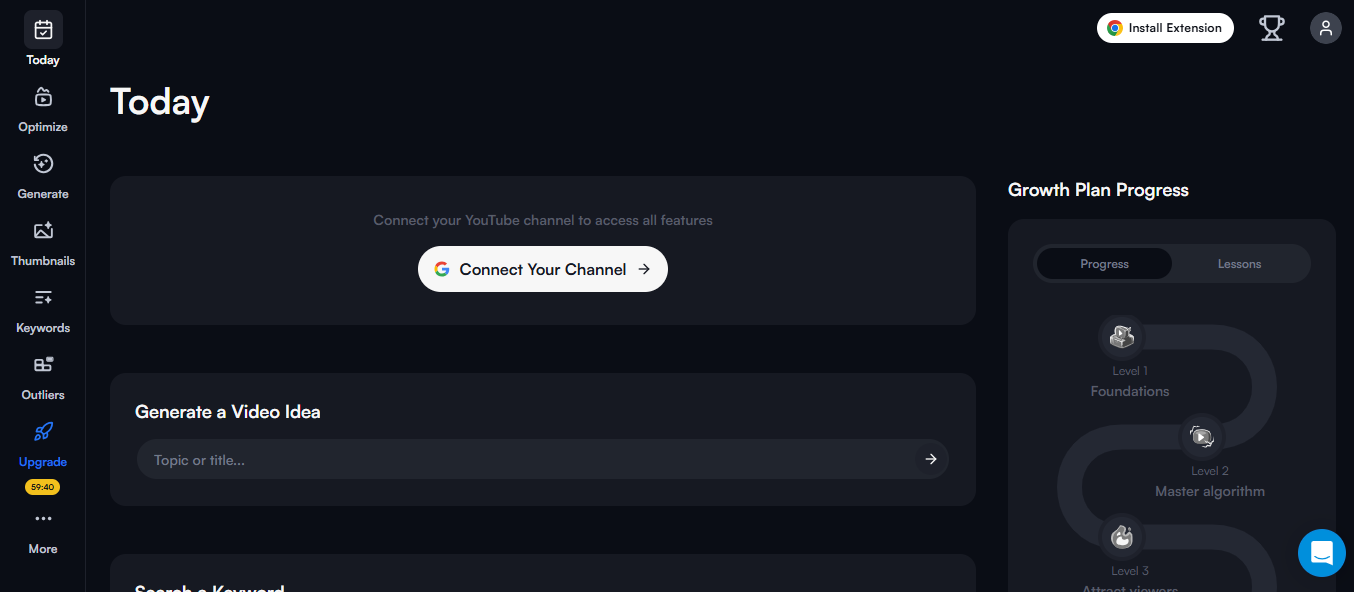Select Level 2 Master algorithm milestone
Viewport: 1354px width, 592px height.
coord(1202,436)
